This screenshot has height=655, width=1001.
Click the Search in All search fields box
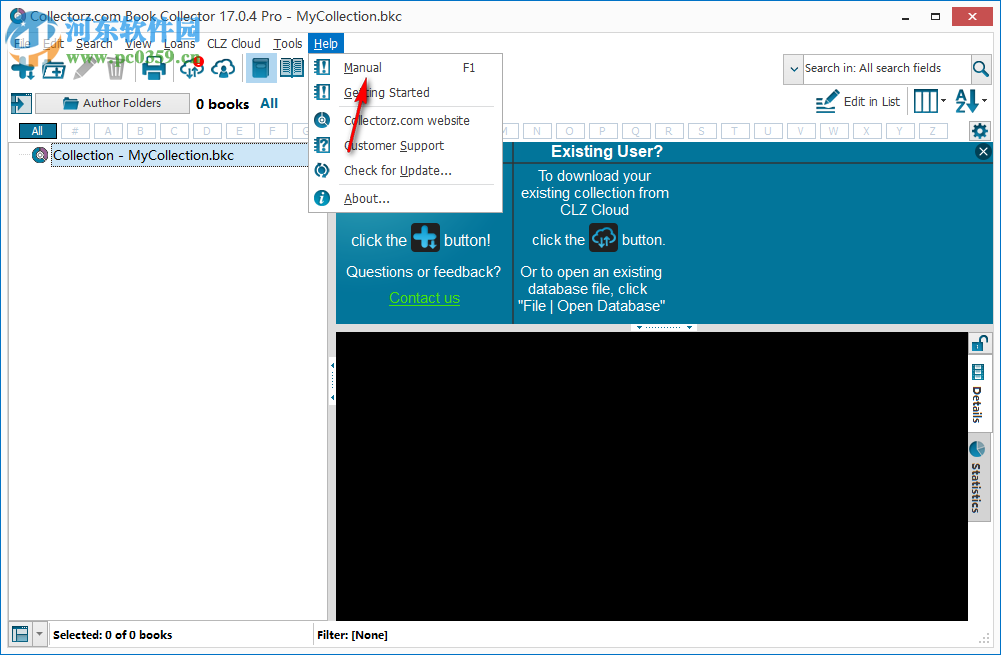pyautogui.click(x=886, y=68)
